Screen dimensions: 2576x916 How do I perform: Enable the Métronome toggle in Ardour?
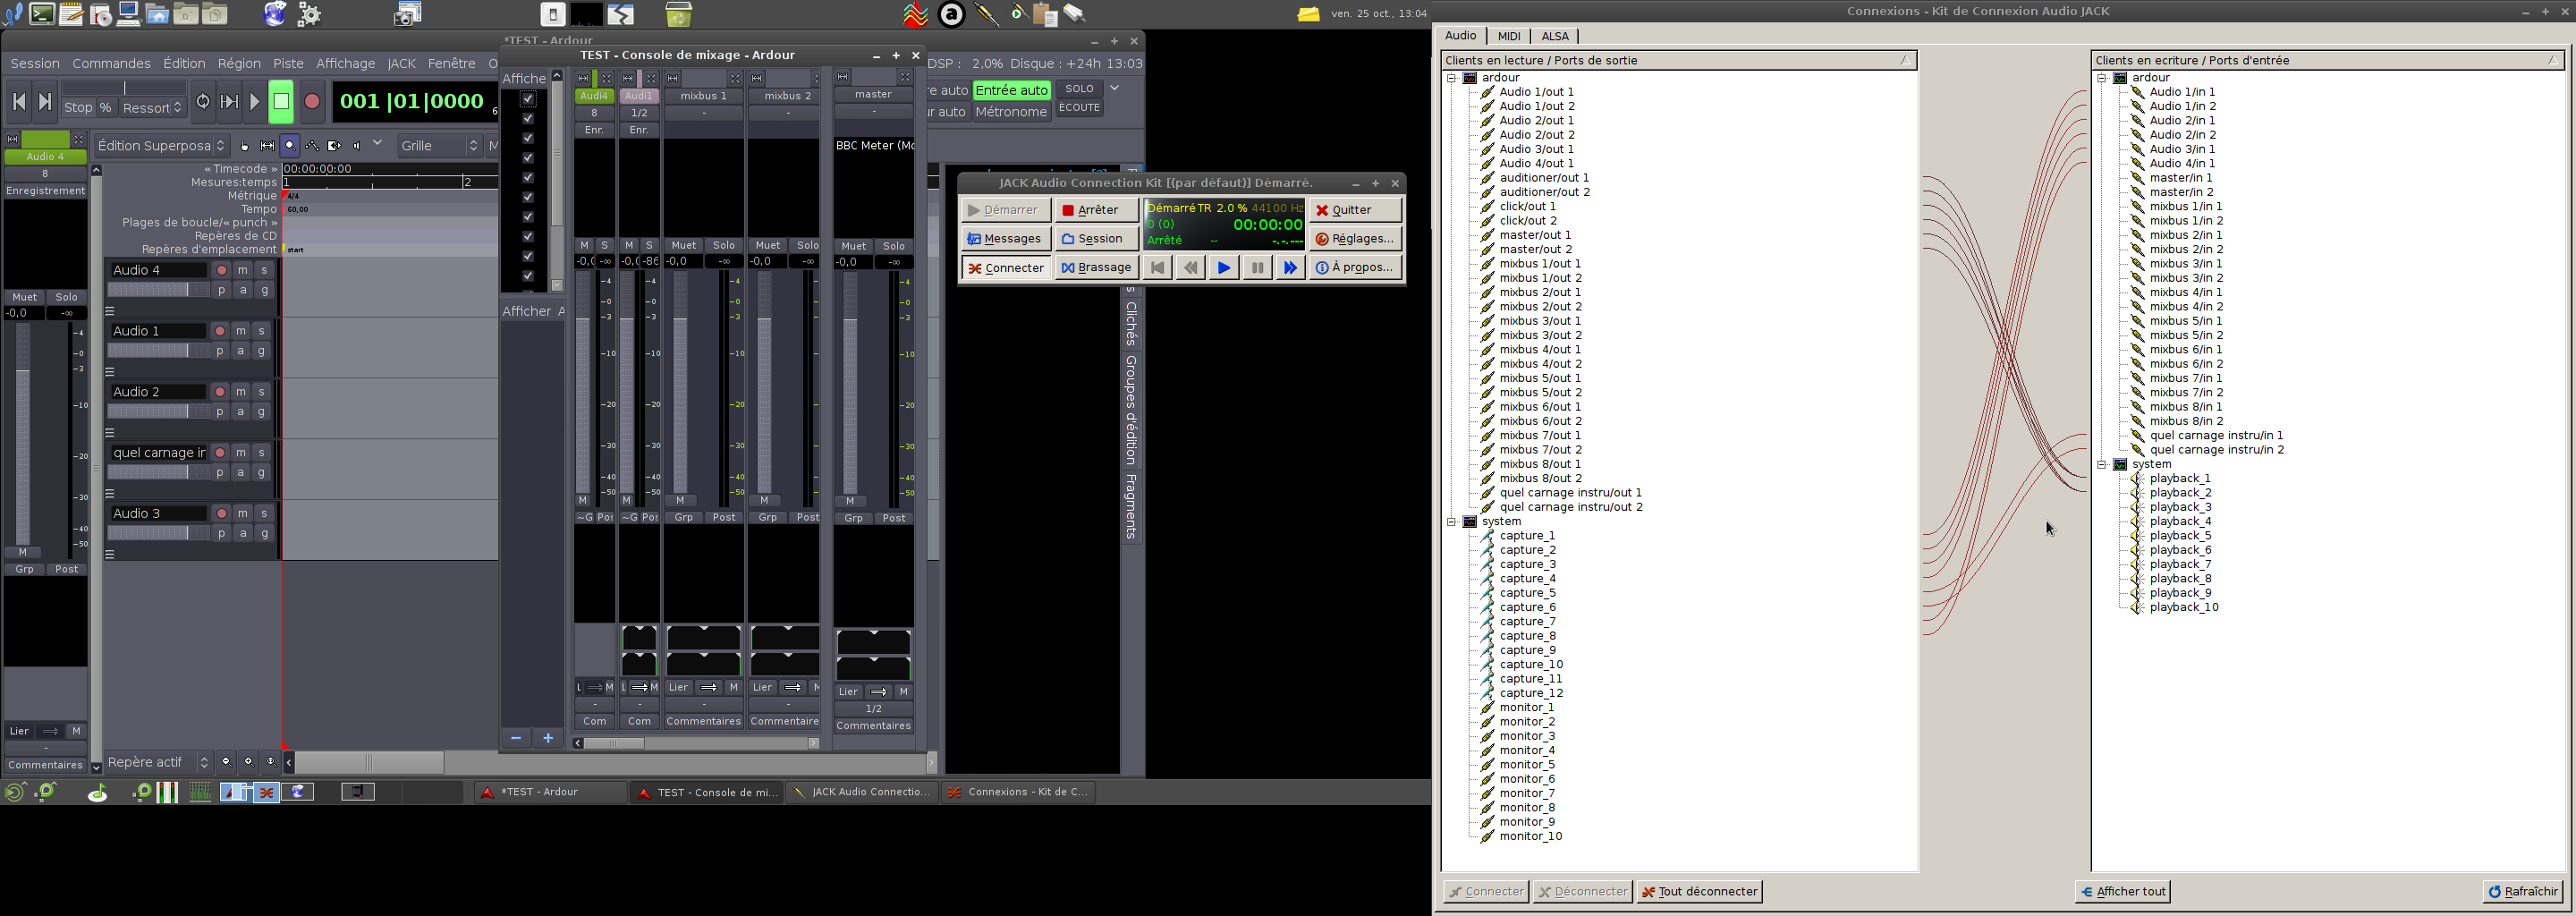[1011, 112]
